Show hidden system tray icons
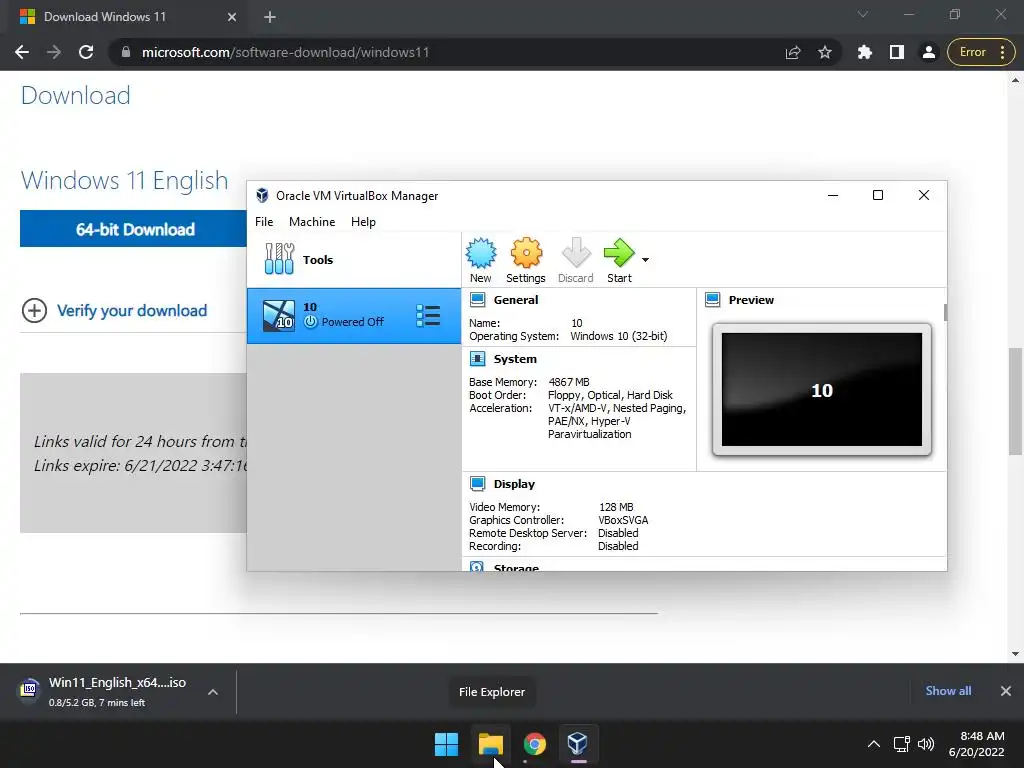Viewport: 1024px width, 768px height. tap(874, 744)
